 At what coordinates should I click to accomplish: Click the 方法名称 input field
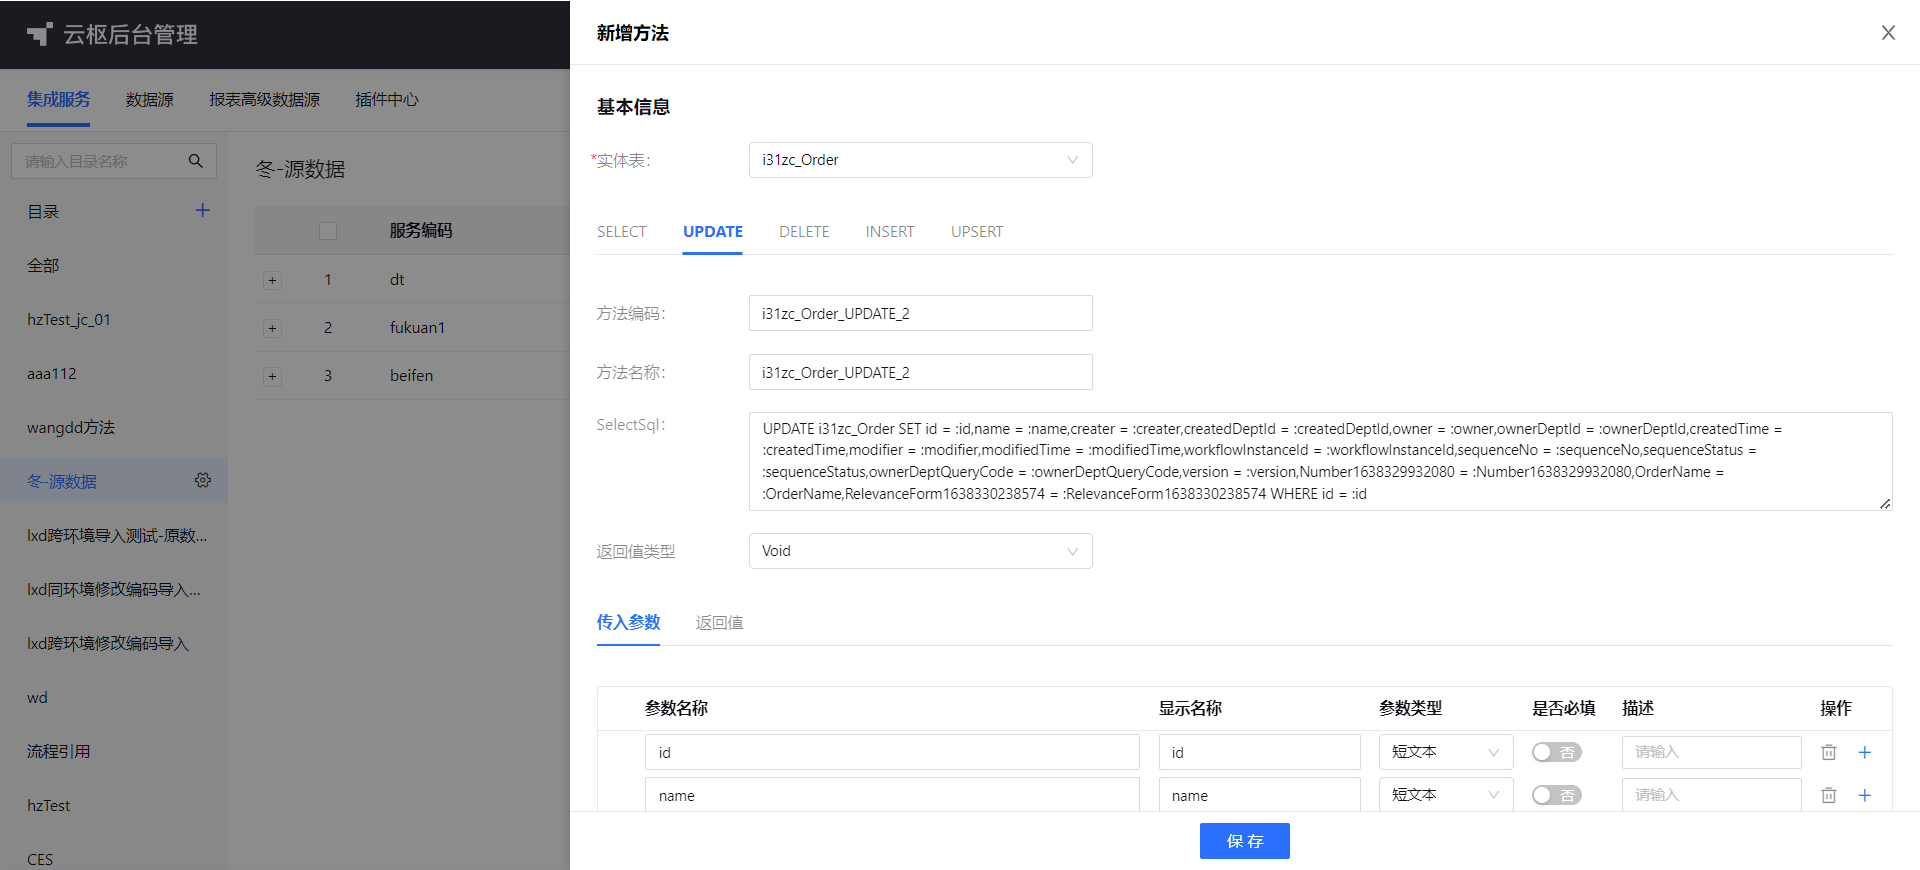tap(920, 372)
